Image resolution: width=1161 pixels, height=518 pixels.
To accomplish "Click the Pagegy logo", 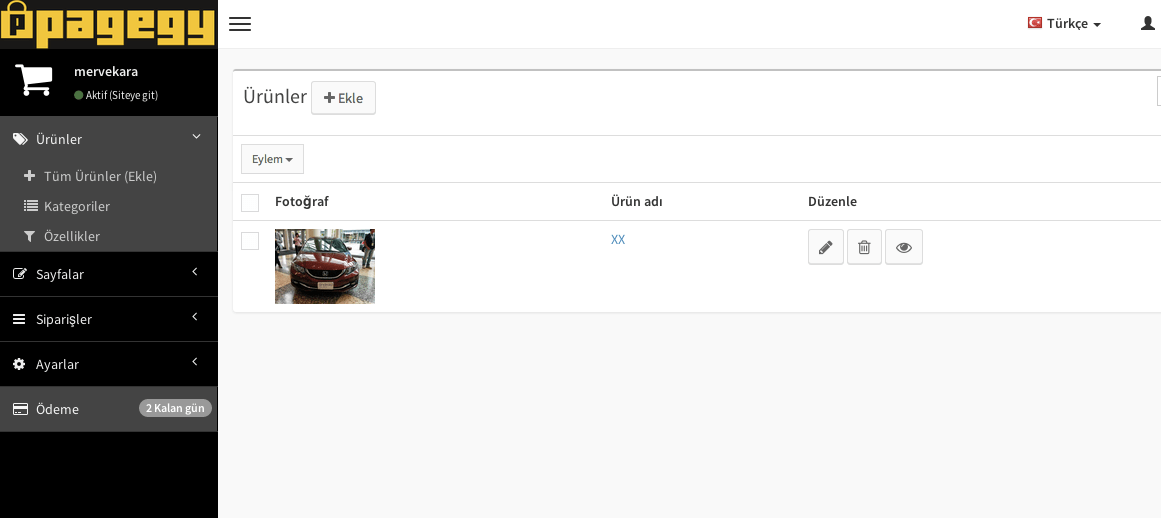I will 108,24.
